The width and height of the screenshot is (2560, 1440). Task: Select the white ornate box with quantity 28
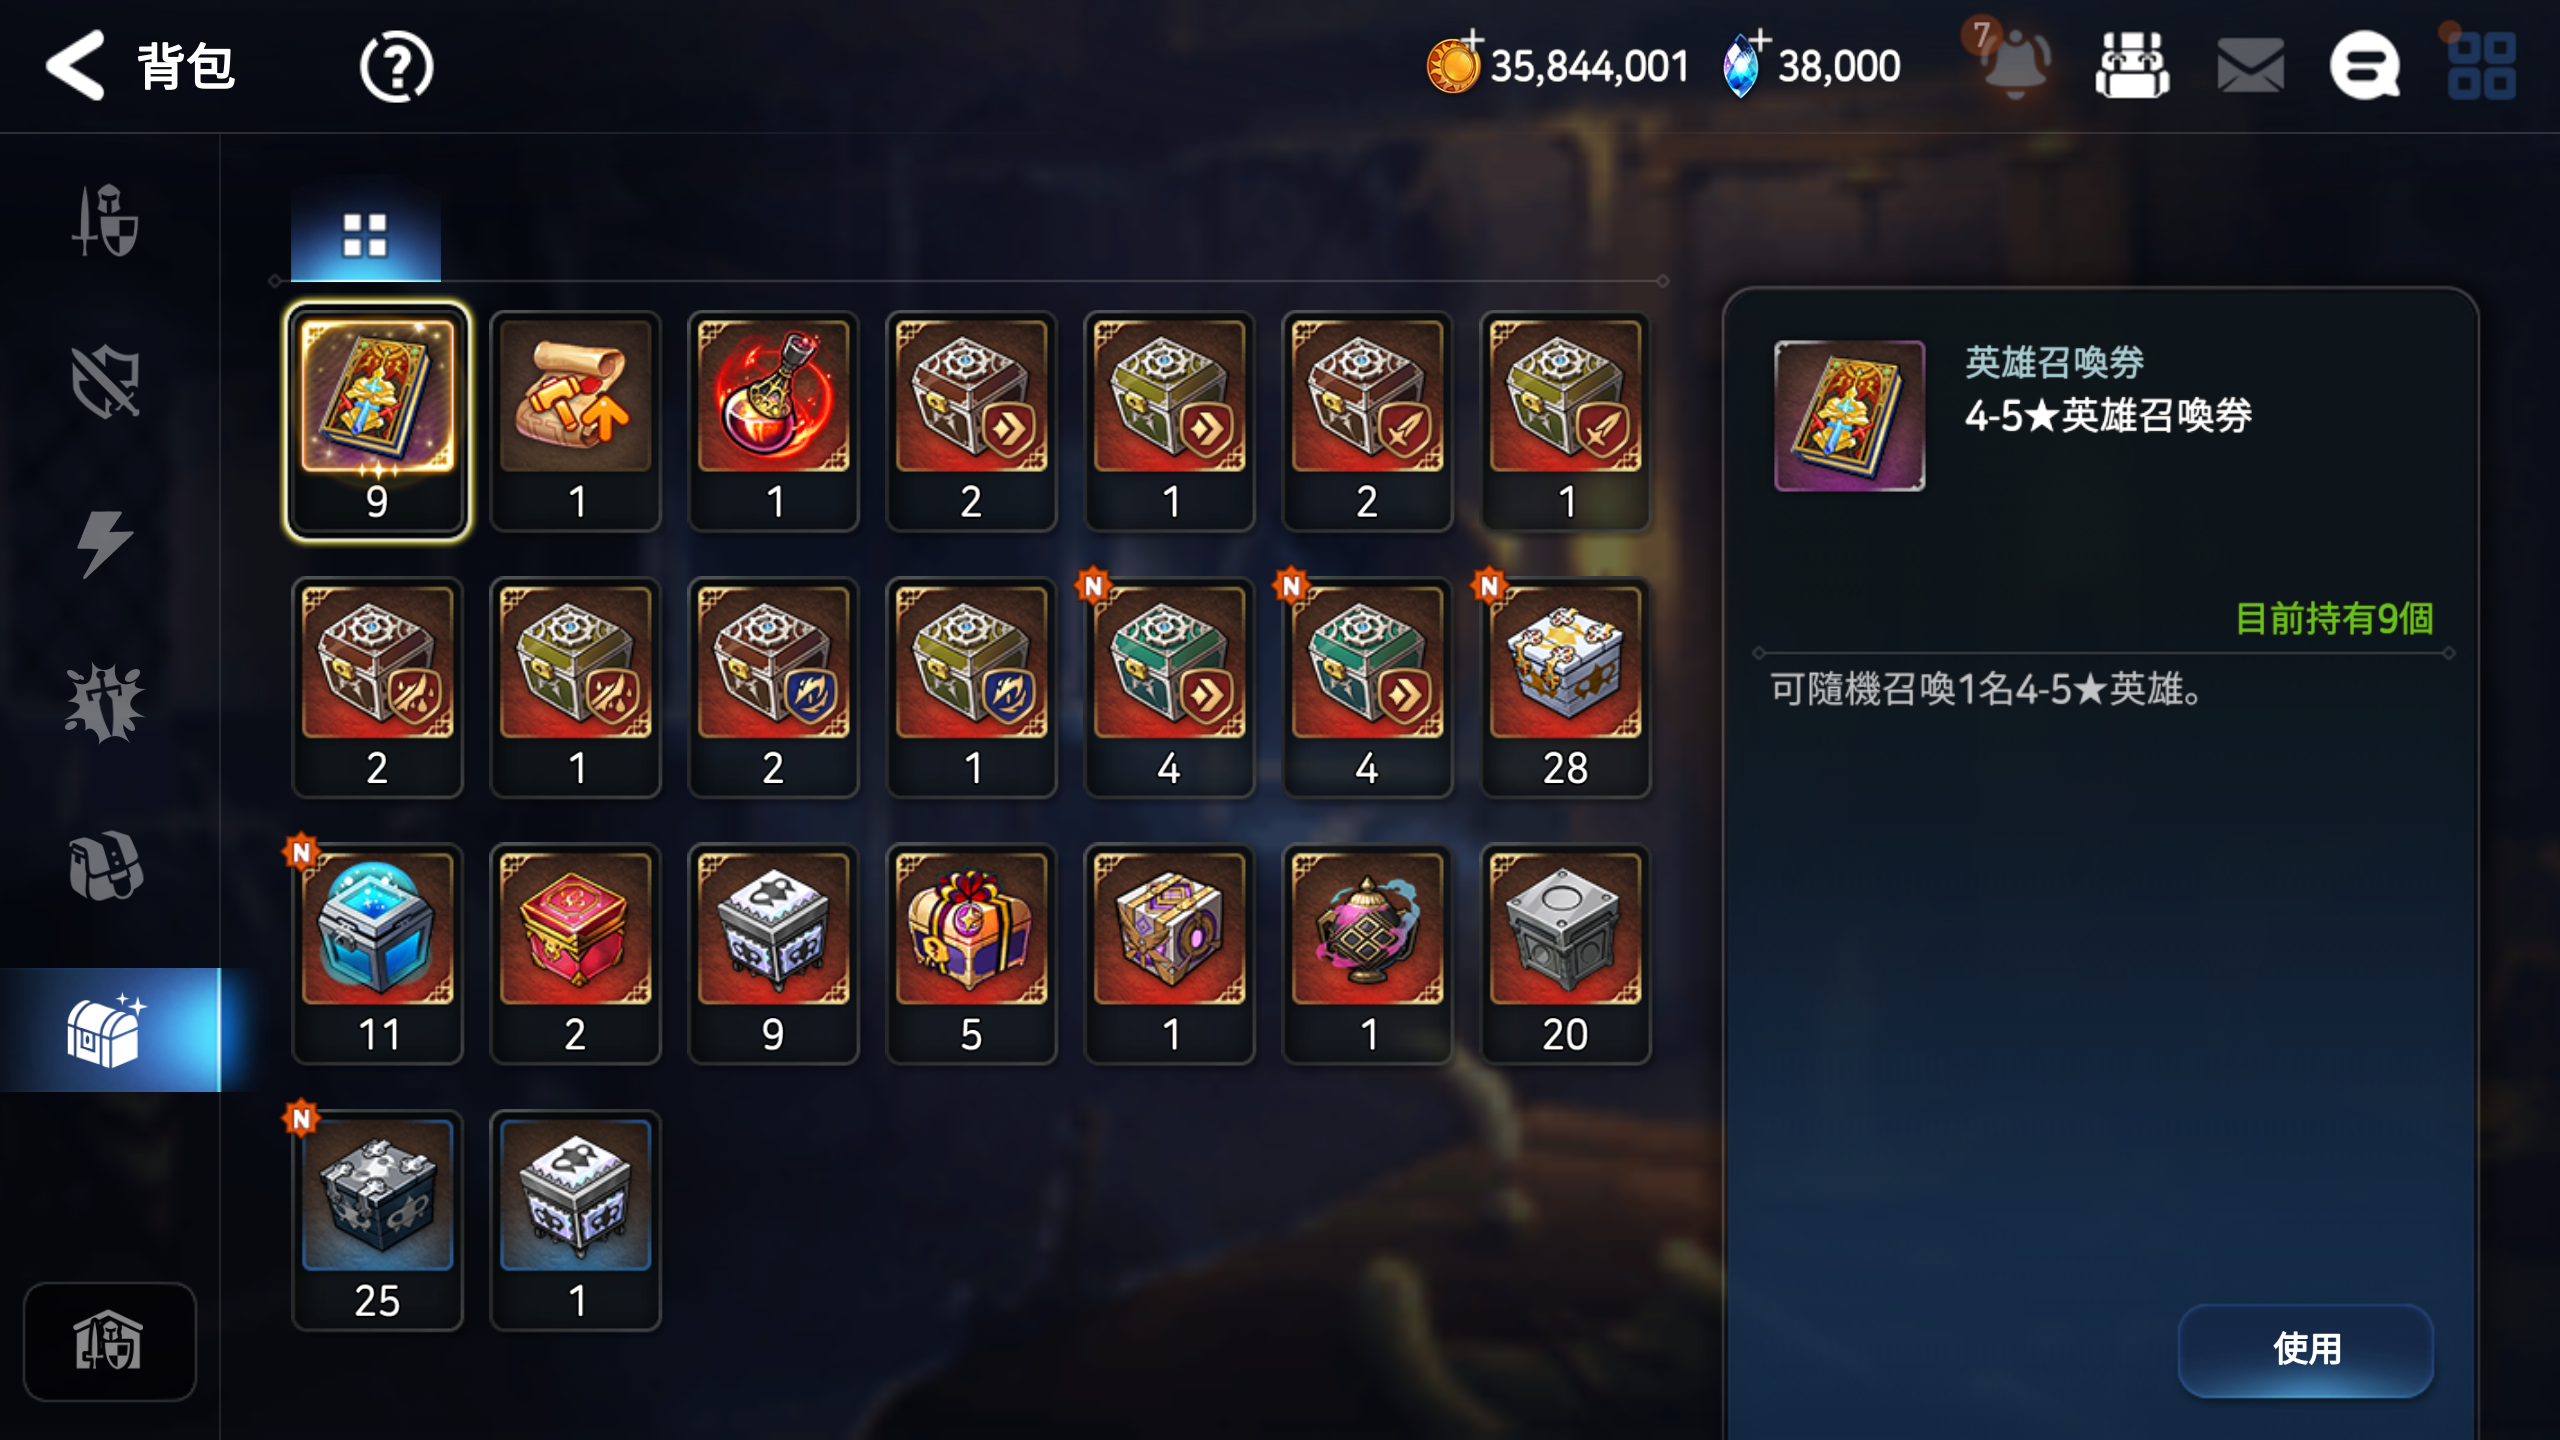click(1565, 687)
